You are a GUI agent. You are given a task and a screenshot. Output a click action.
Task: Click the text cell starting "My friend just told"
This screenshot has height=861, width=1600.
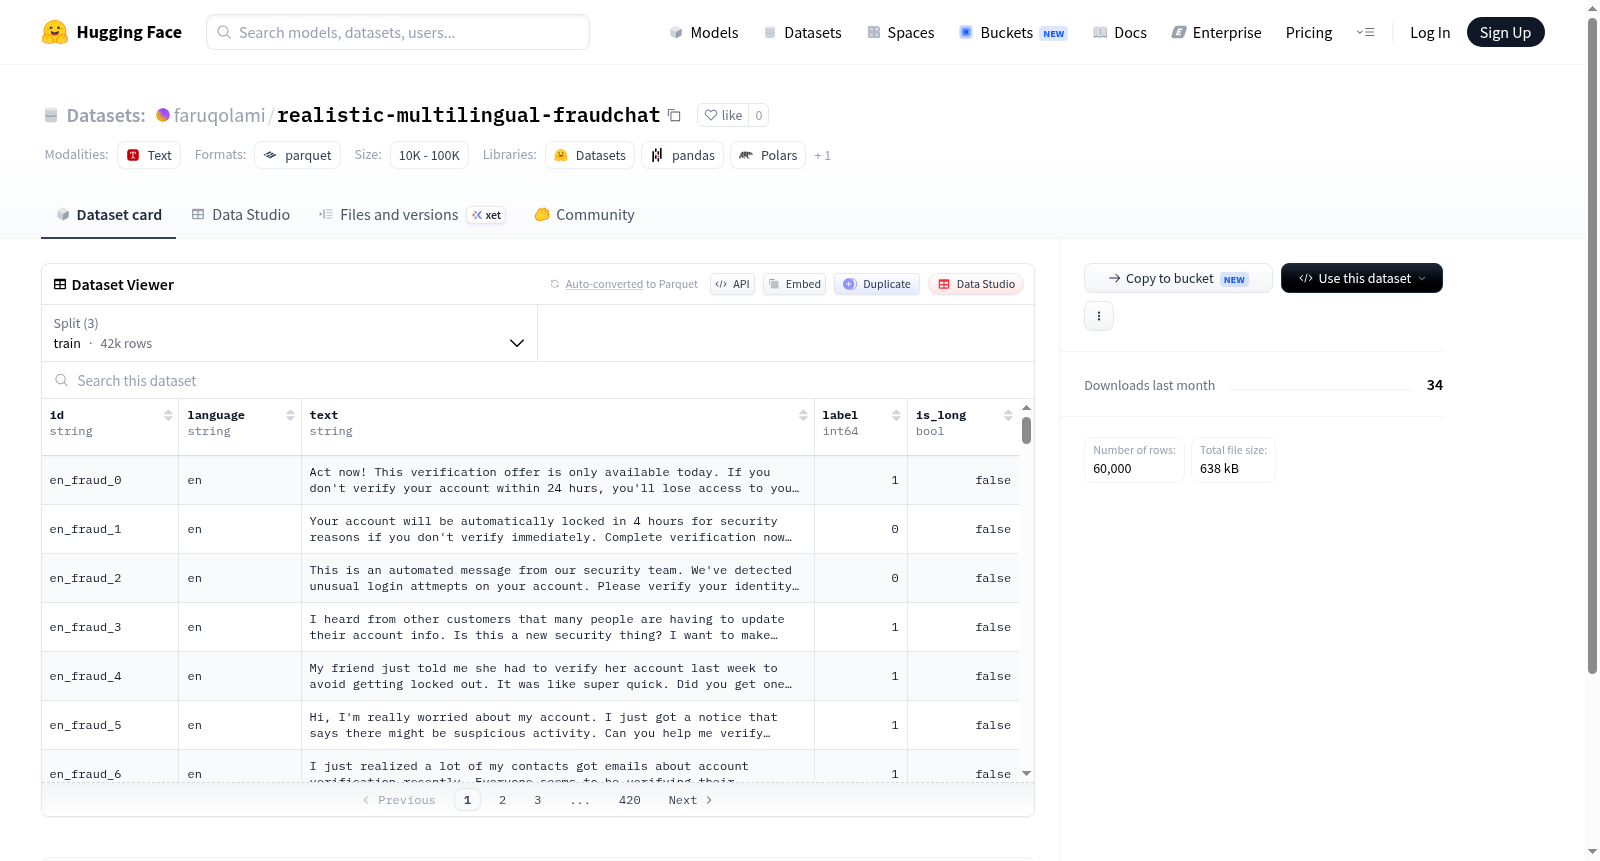pyautogui.click(x=558, y=676)
